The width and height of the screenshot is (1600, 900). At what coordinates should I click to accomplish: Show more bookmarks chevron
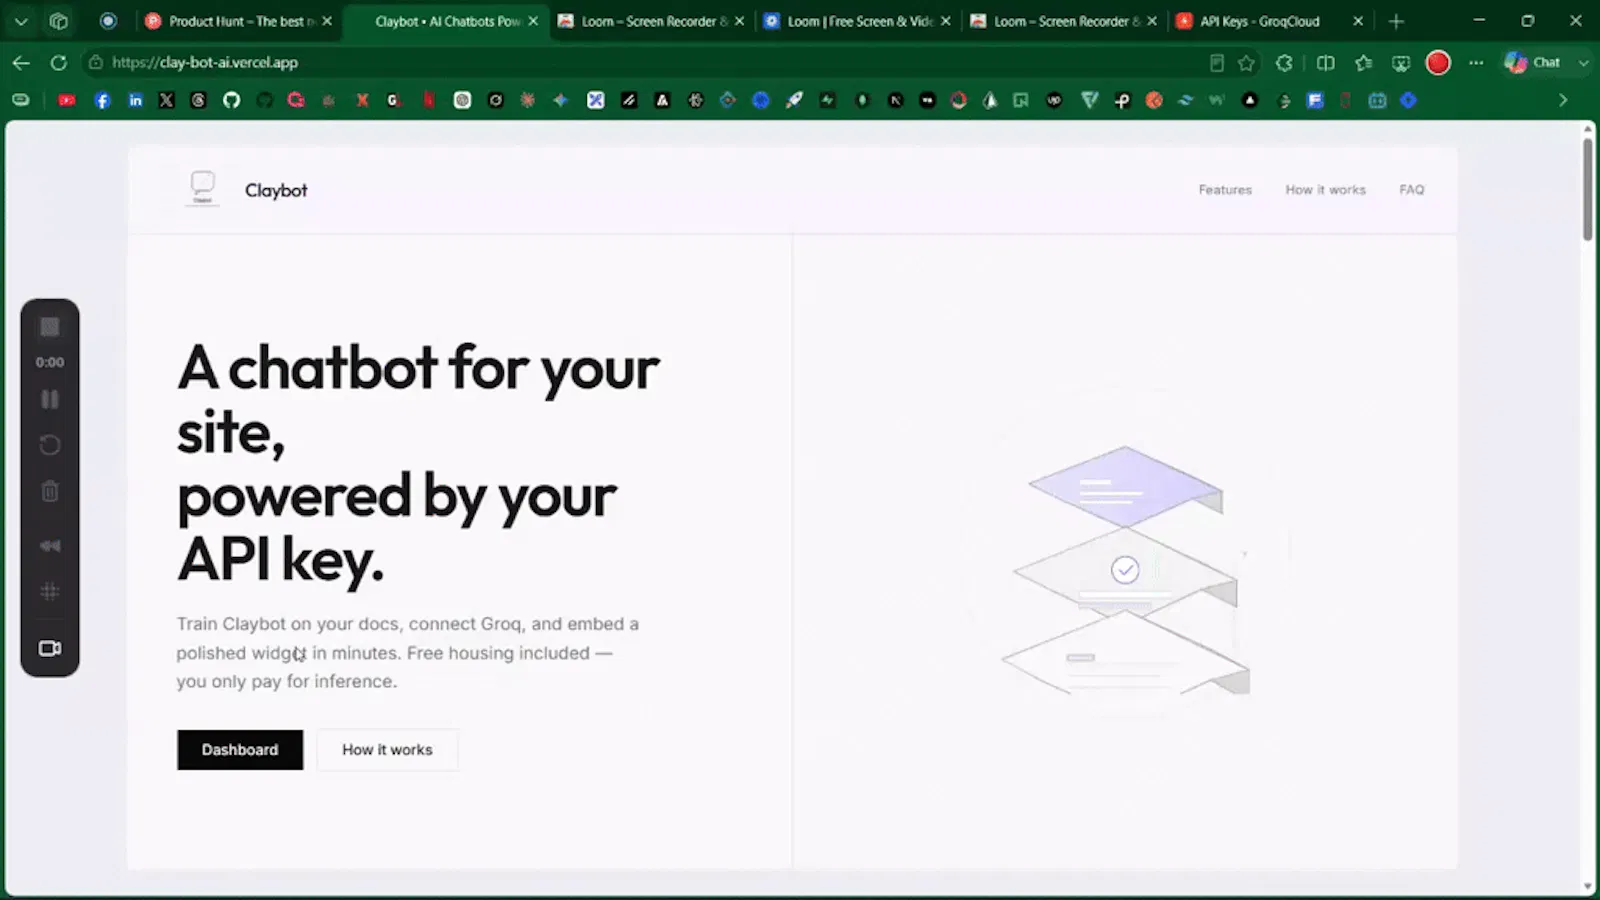1563,100
